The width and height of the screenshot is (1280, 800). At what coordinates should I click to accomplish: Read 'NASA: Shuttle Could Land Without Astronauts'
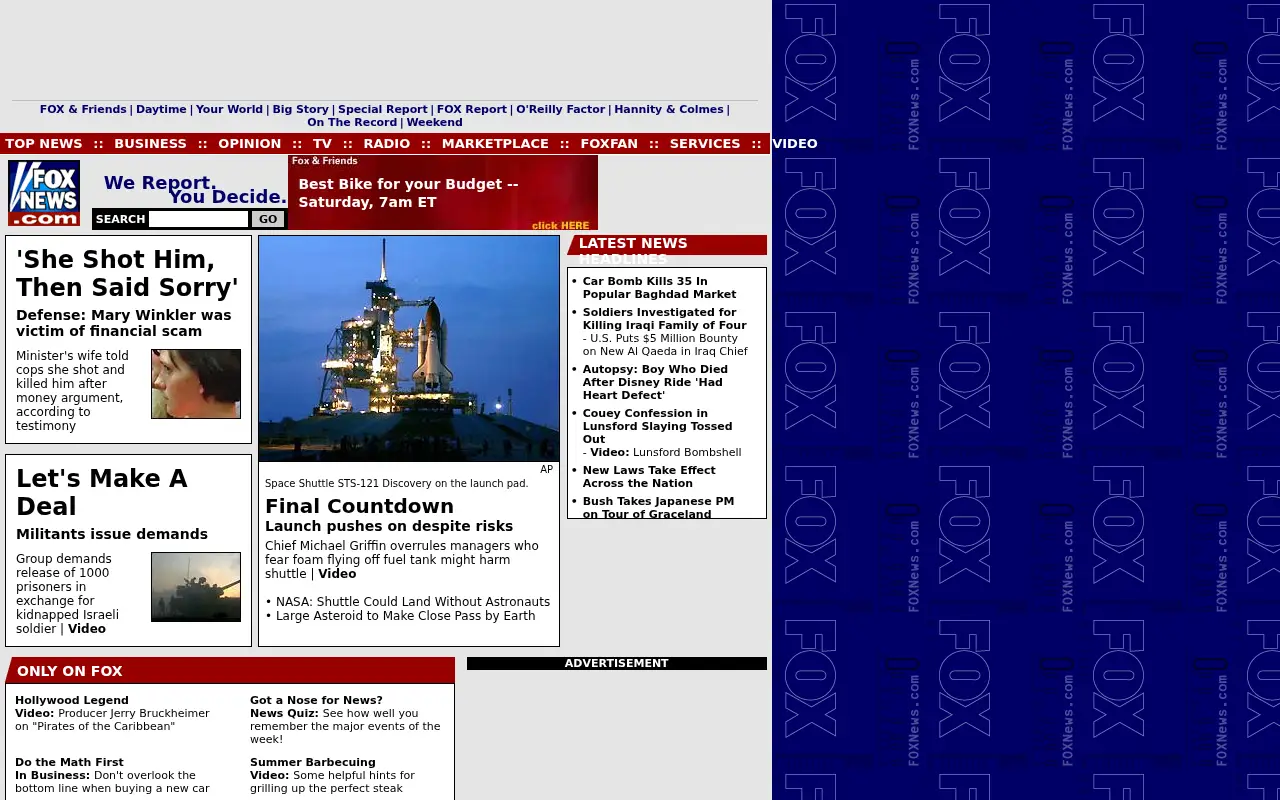pyautogui.click(x=413, y=602)
